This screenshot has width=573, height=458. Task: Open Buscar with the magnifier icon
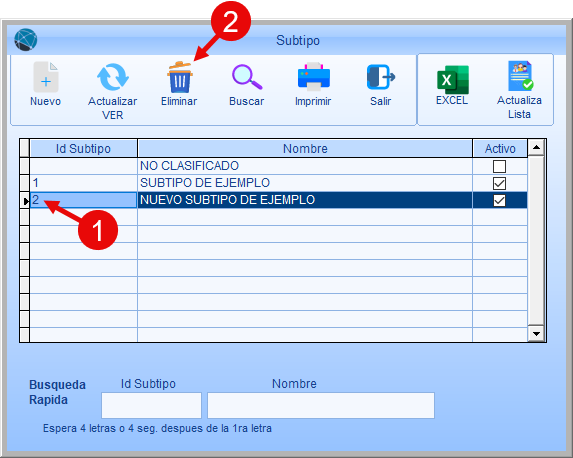pos(247,77)
